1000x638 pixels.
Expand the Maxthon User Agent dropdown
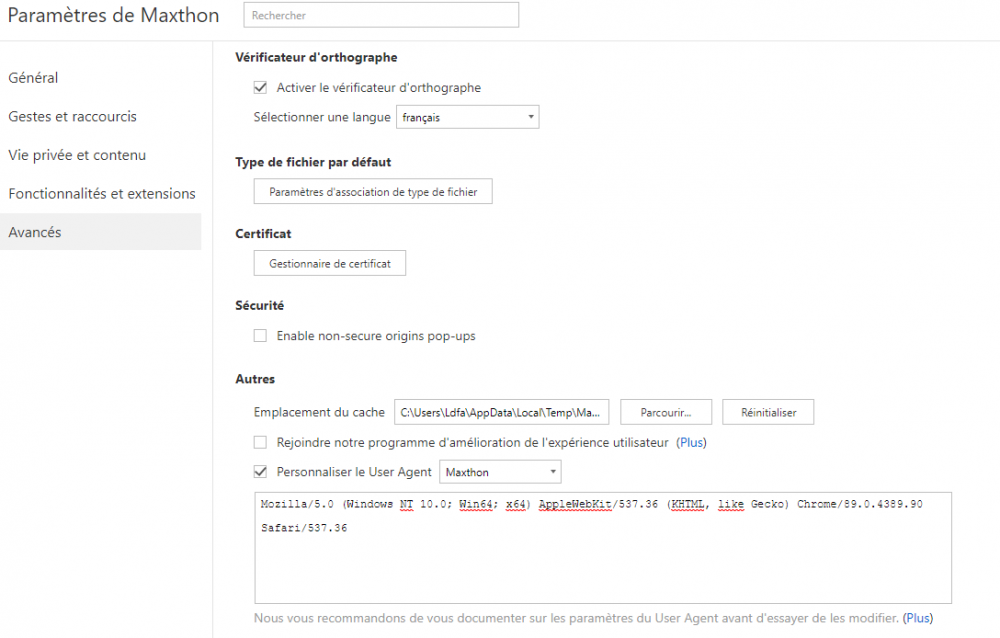tap(501, 472)
